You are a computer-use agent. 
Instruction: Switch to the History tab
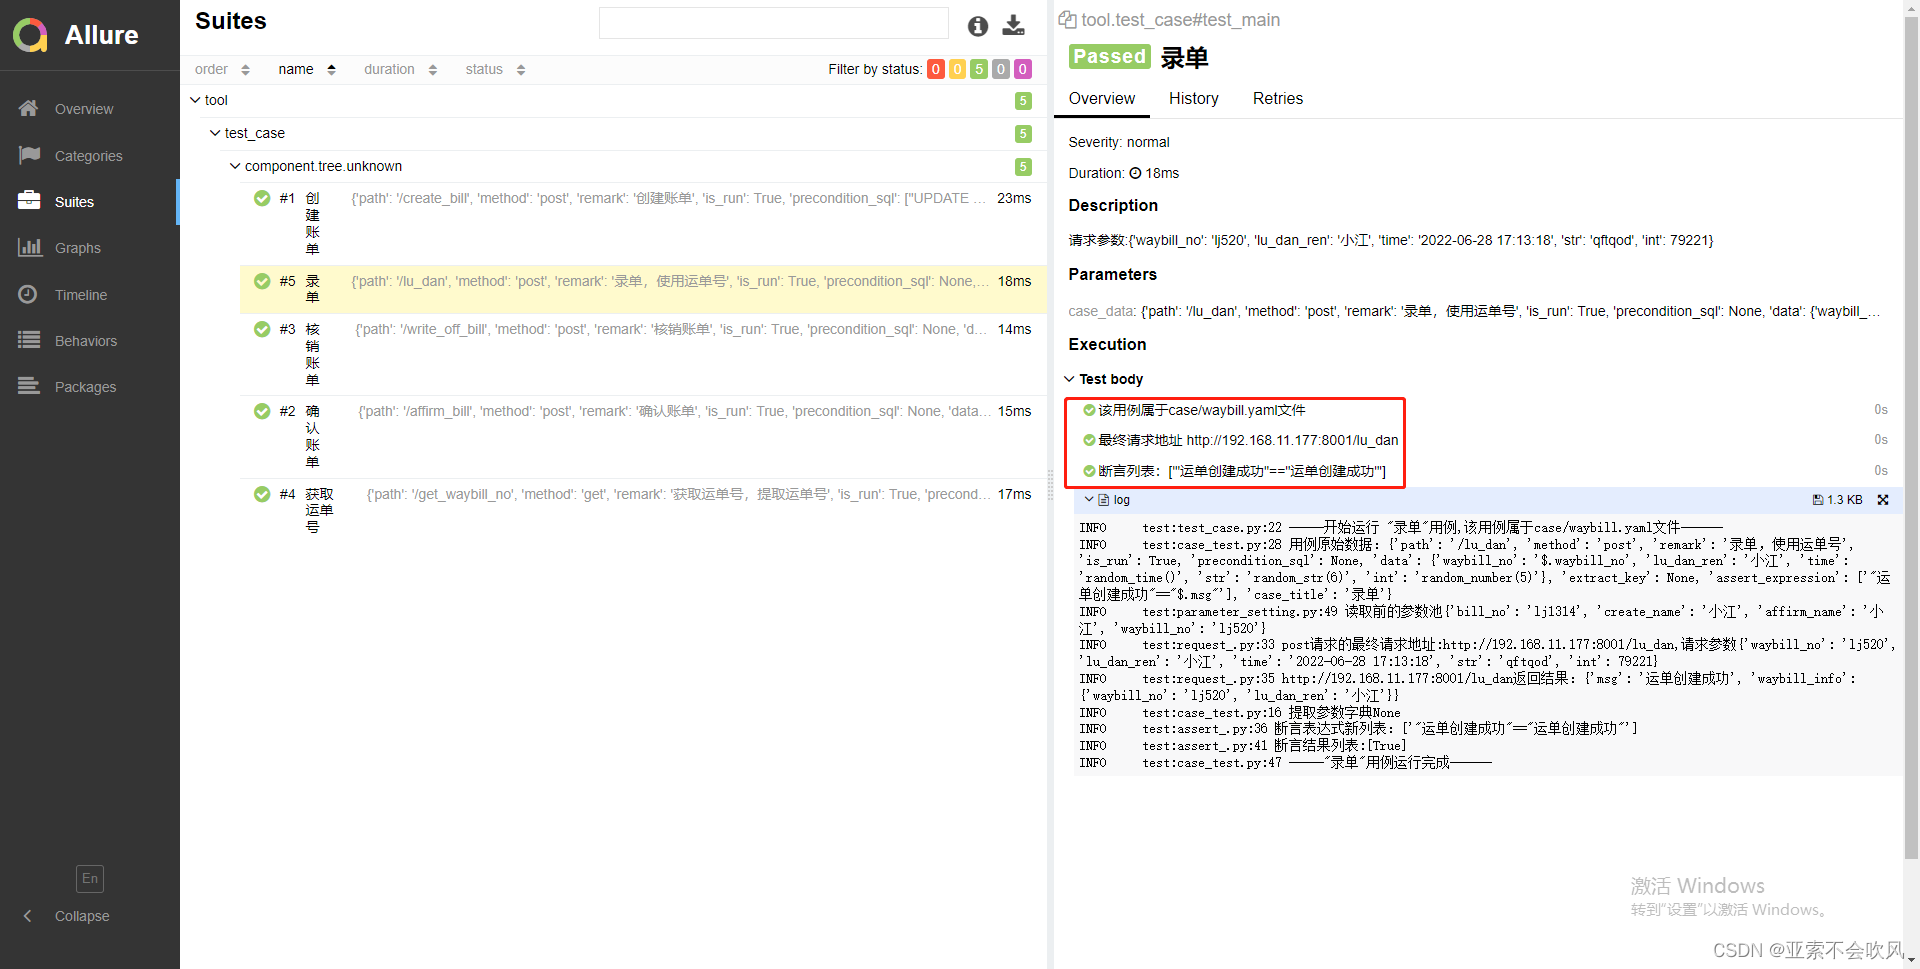tap(1194, 98)
